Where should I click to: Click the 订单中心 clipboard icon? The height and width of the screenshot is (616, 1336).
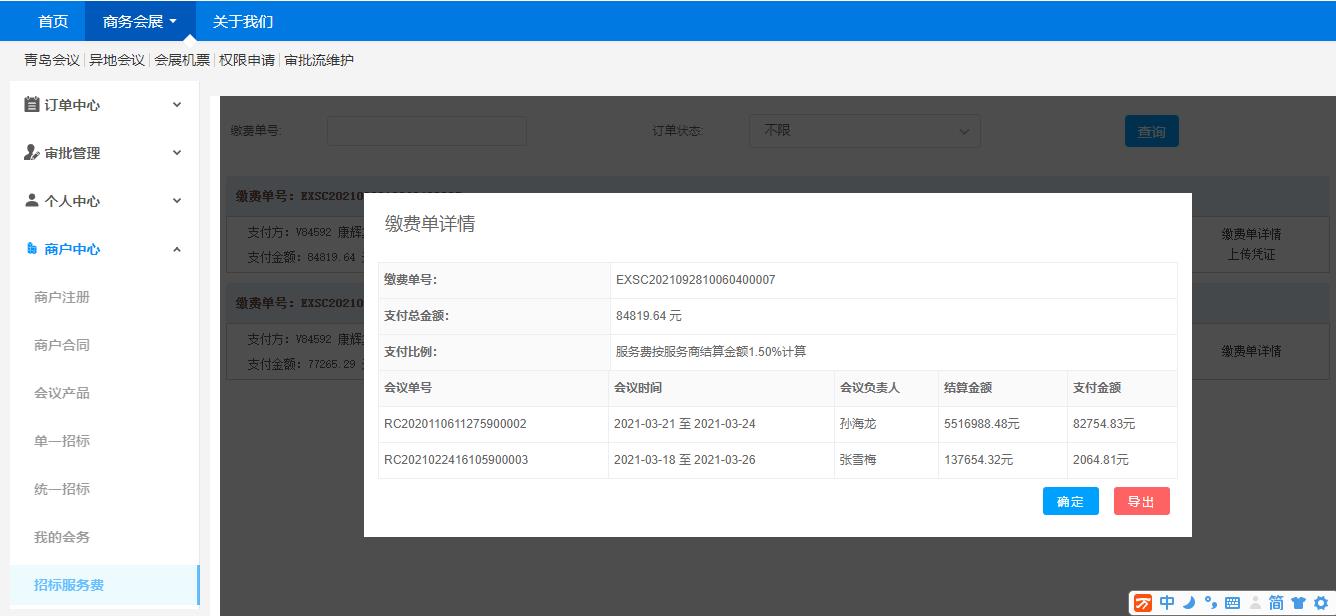coord(32,105)
